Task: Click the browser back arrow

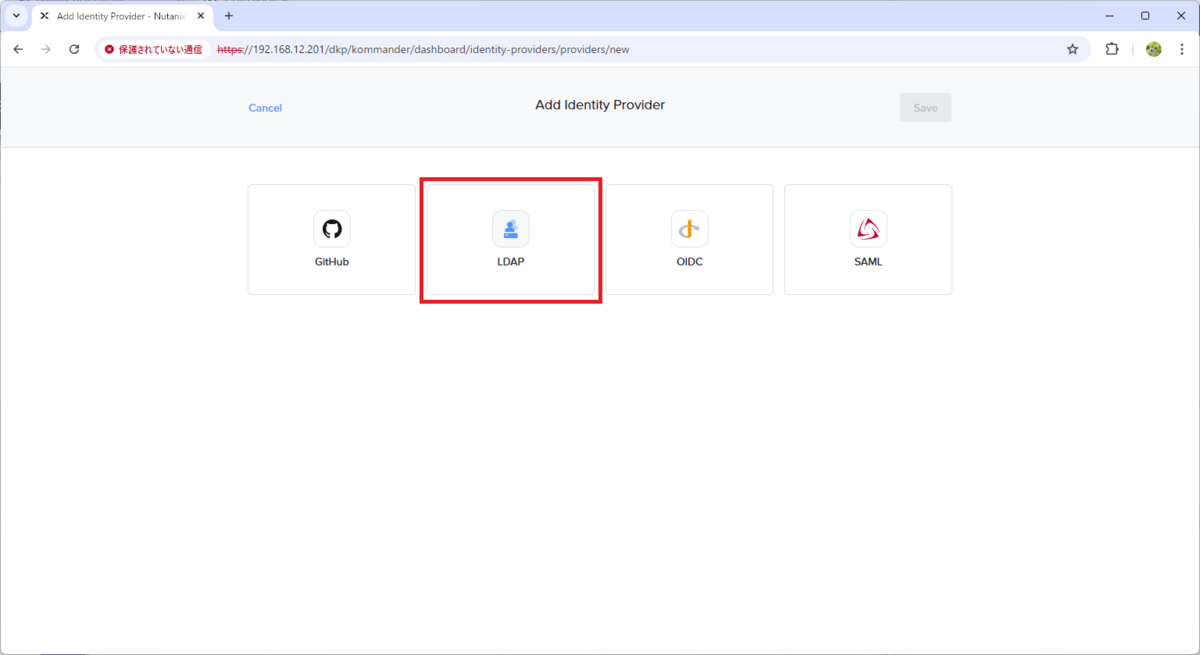Action: pyautogui.click(x=18, y=49)
